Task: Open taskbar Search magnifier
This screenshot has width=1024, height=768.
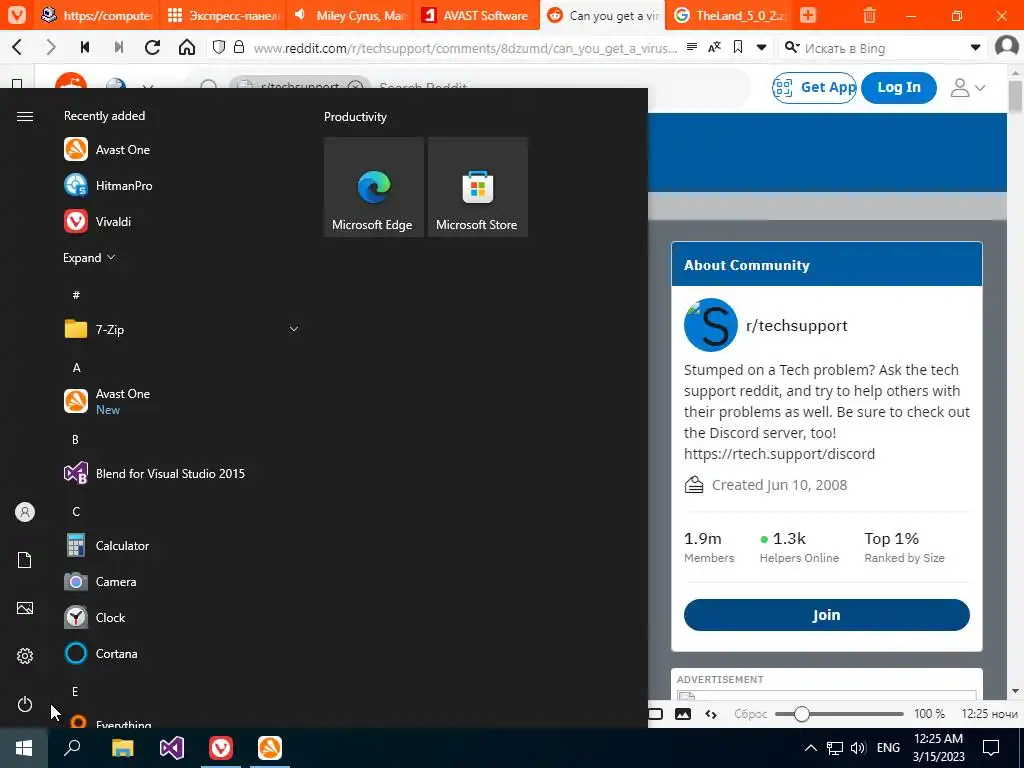Action: (x=72, y=748)
